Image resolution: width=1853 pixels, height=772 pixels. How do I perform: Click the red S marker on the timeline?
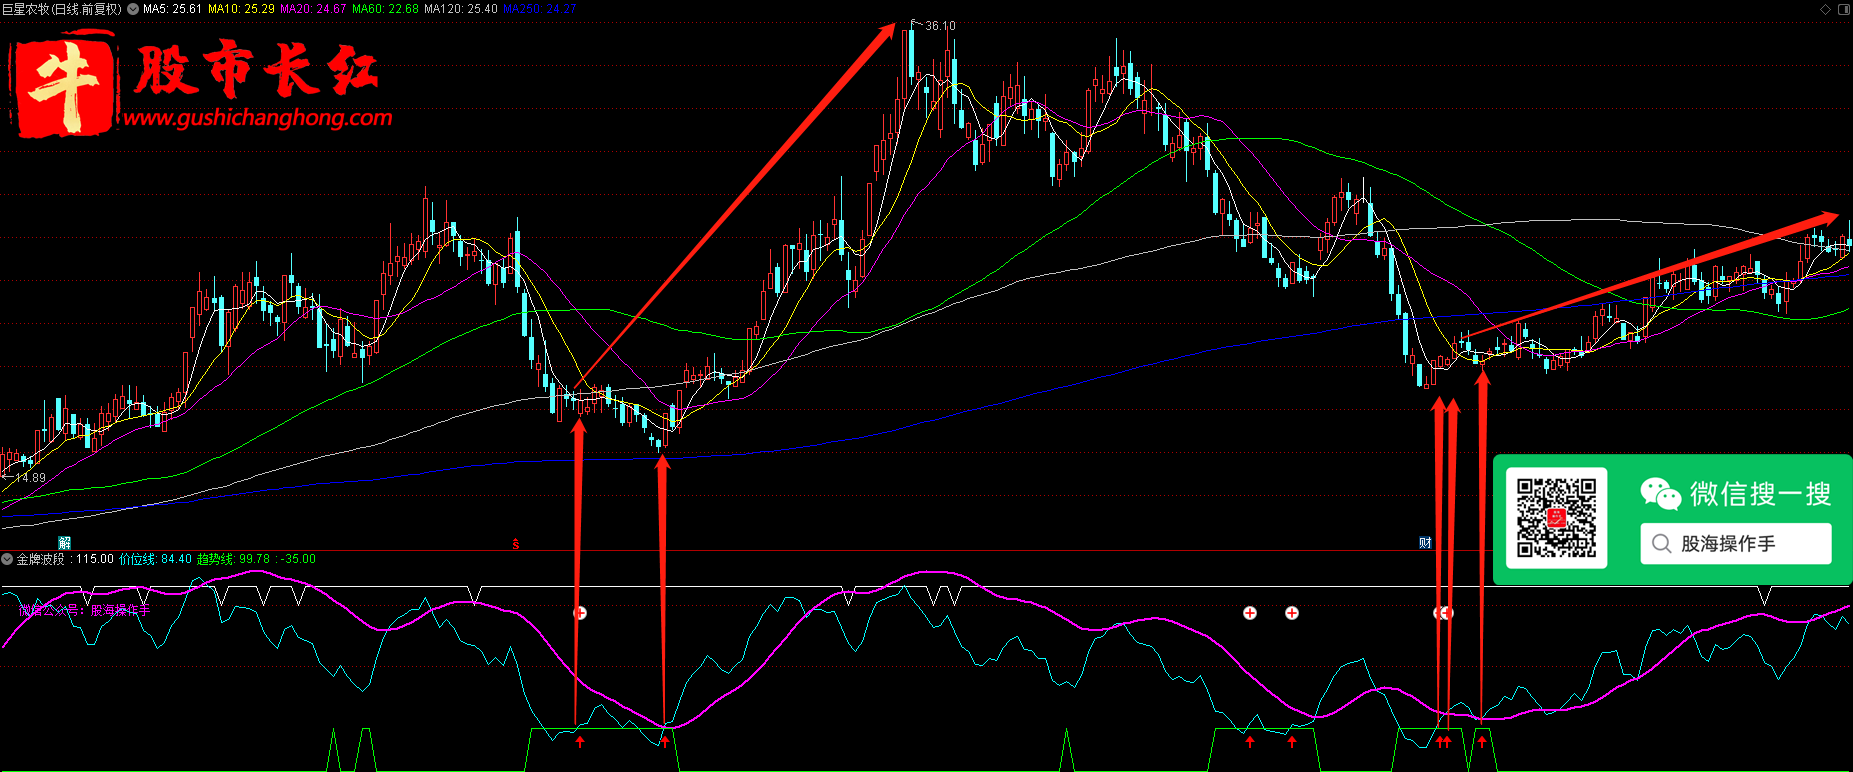point(516,544)
